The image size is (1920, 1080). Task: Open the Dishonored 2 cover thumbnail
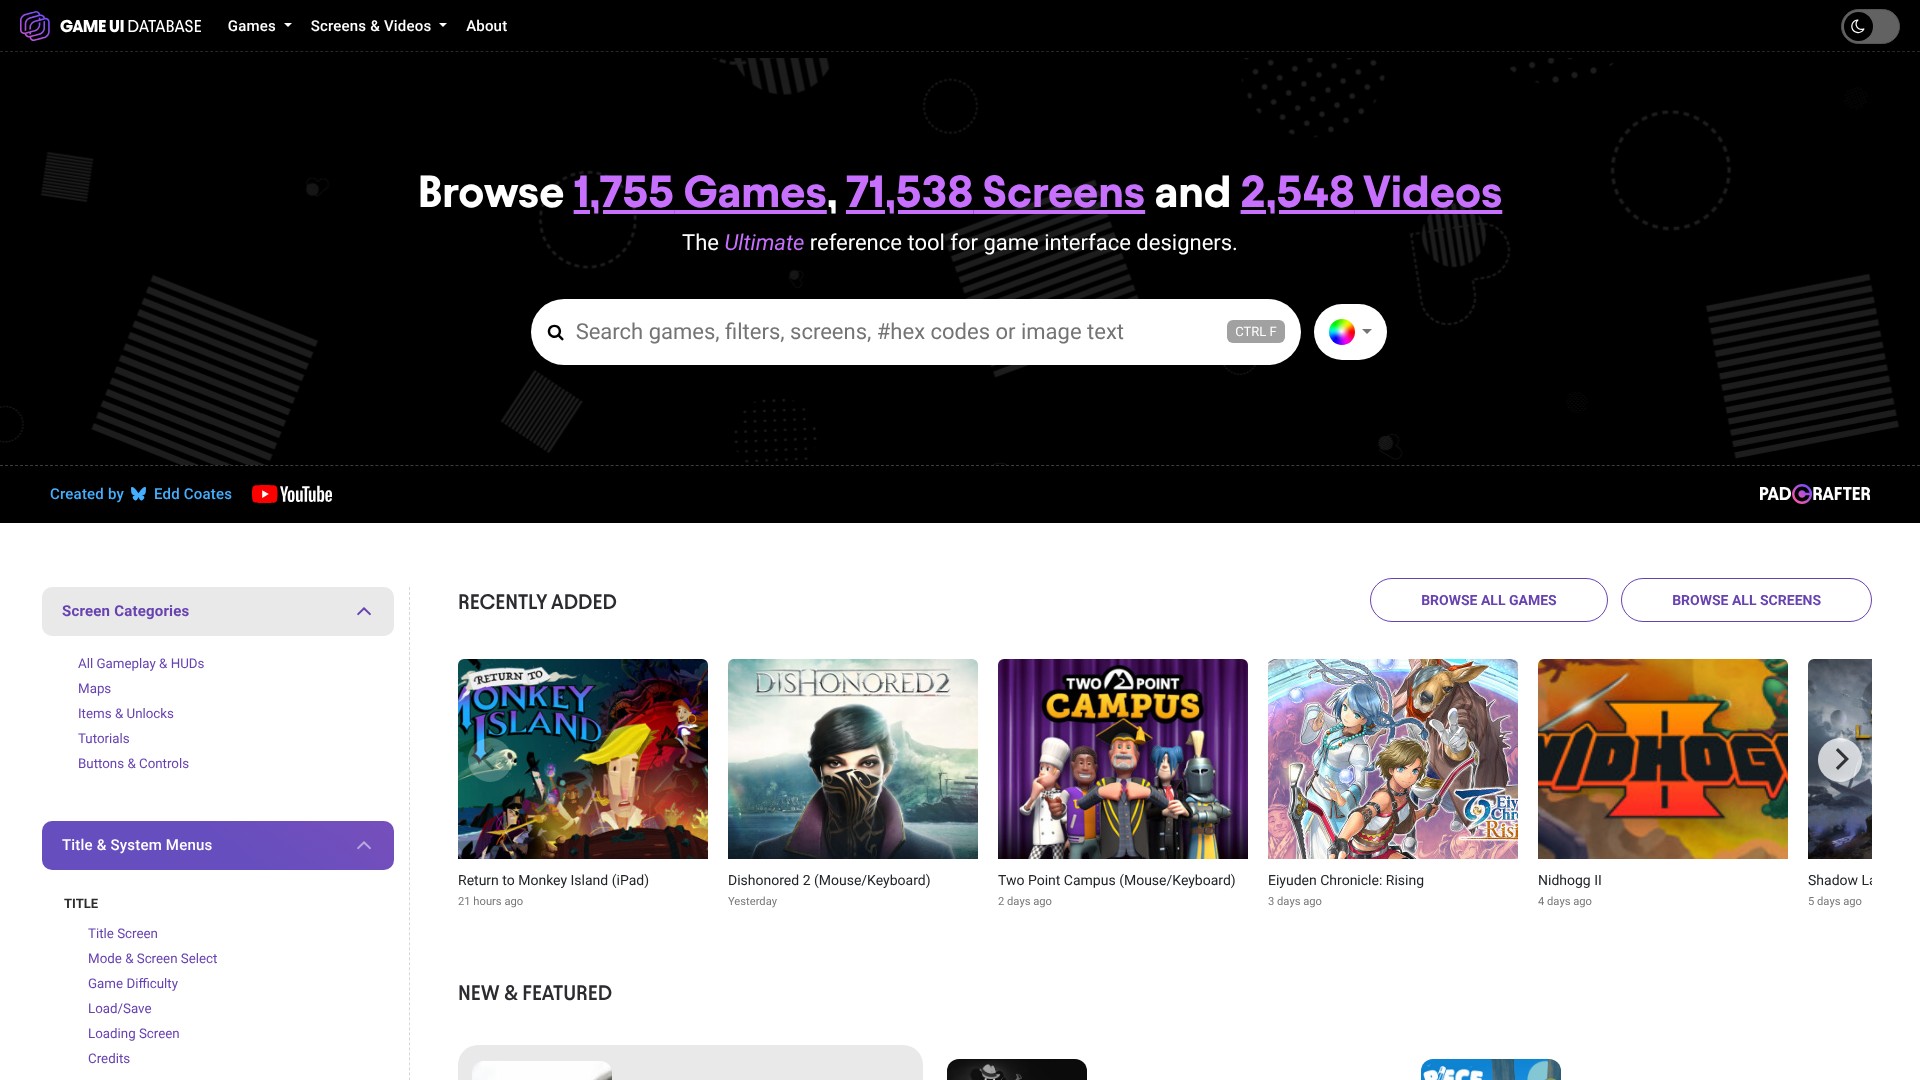pyautogui.click(x=853, y=759)
